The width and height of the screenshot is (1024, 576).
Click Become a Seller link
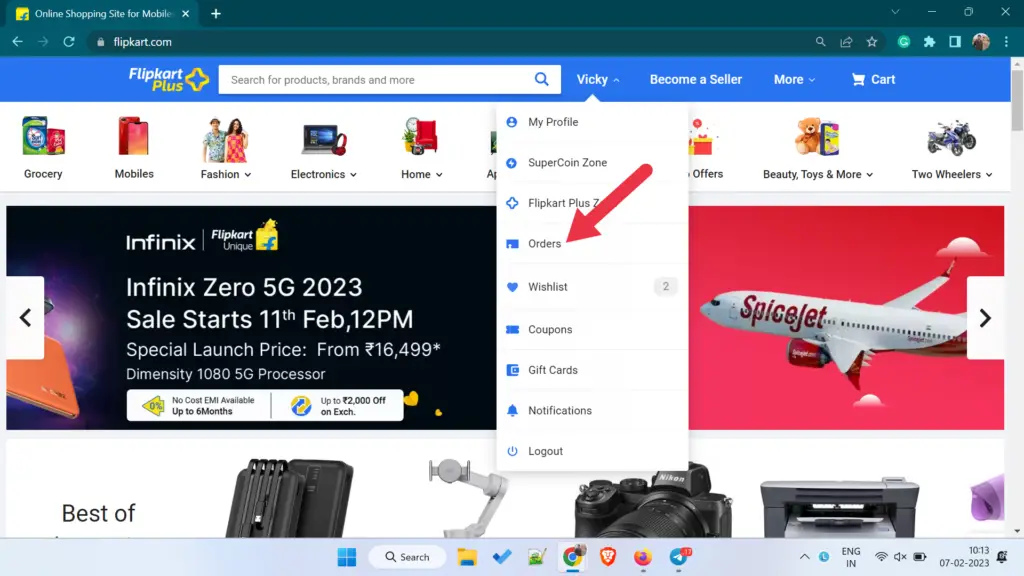click(x=696, y=80)
